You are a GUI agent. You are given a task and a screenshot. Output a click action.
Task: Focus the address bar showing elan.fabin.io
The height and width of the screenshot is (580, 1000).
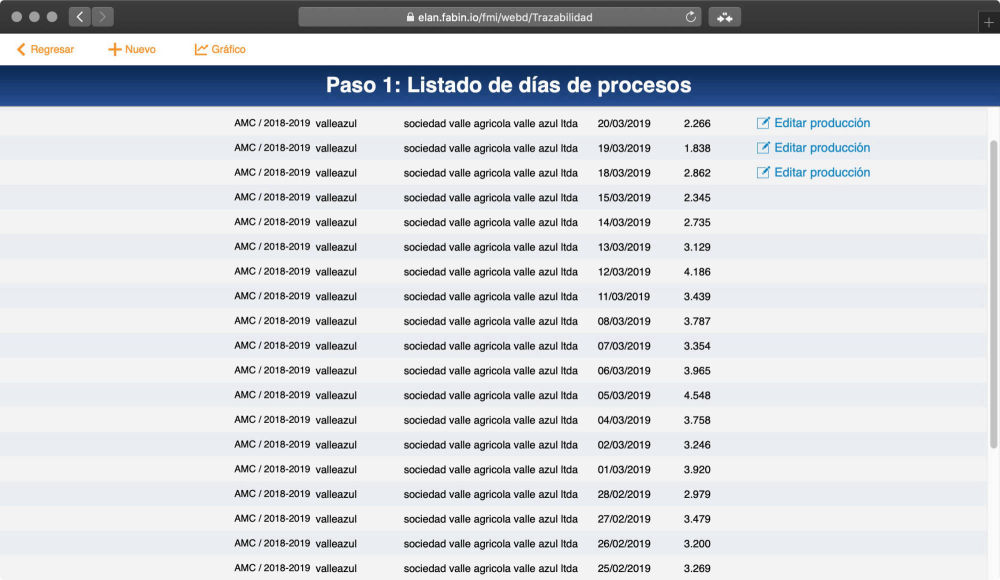499,17
